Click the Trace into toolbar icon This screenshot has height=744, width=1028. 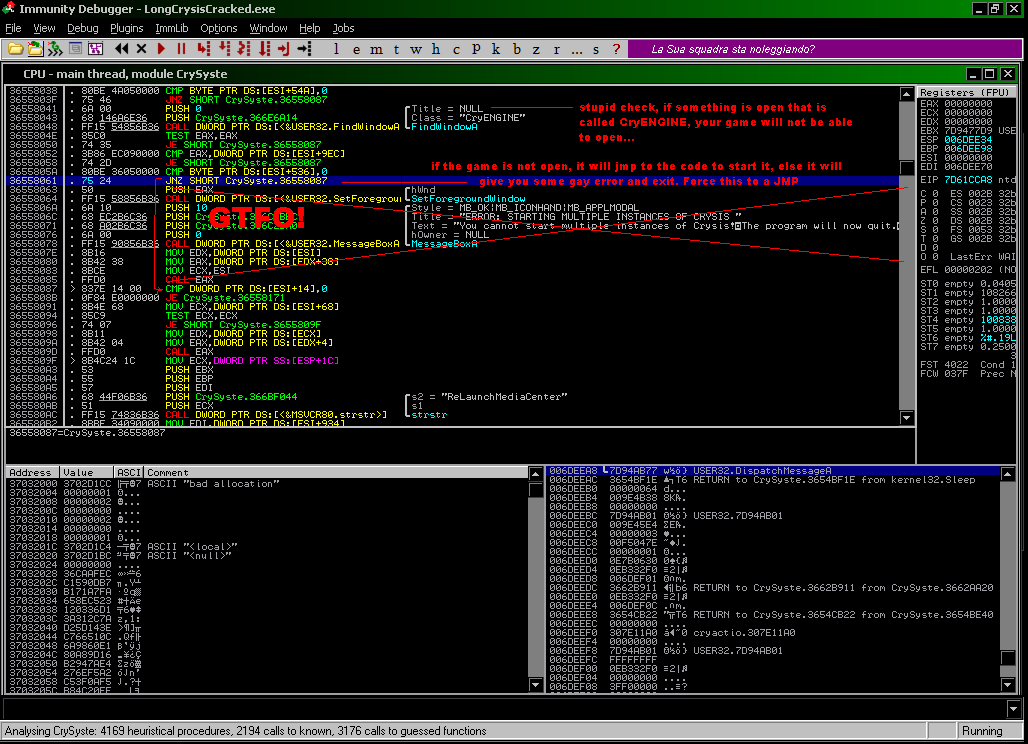244,49
